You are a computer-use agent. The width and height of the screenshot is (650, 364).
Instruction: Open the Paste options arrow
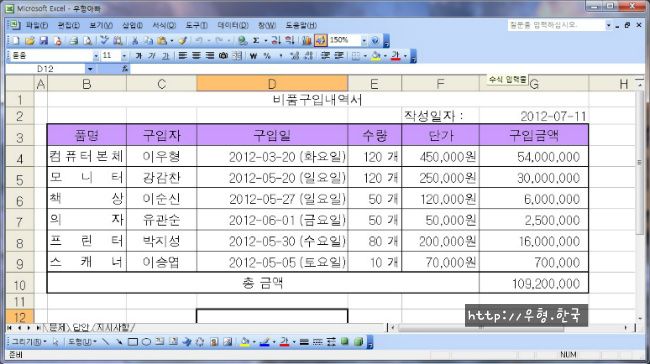pyautogui.click(x=172, y=41)
